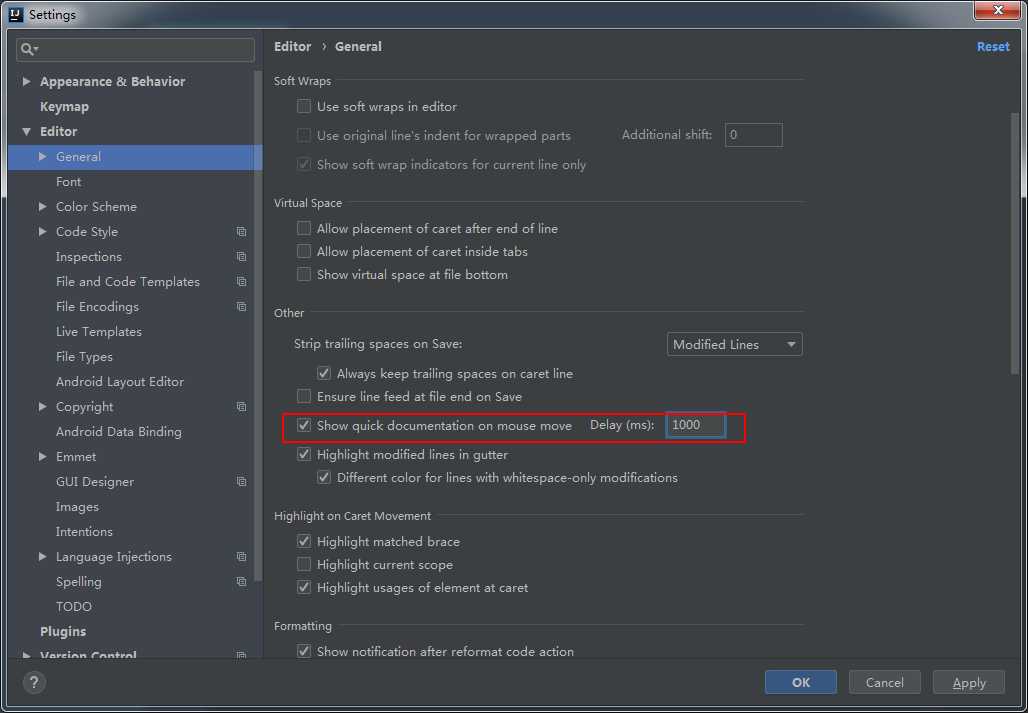Expand the Language Injections node
The height and width of the screenshot is (713, 1028).
(x=43, y=556)
